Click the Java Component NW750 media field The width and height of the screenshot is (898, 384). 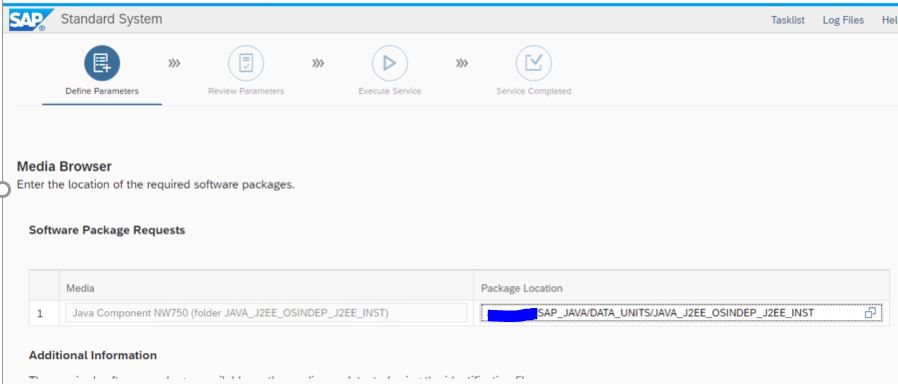point(266,313)
